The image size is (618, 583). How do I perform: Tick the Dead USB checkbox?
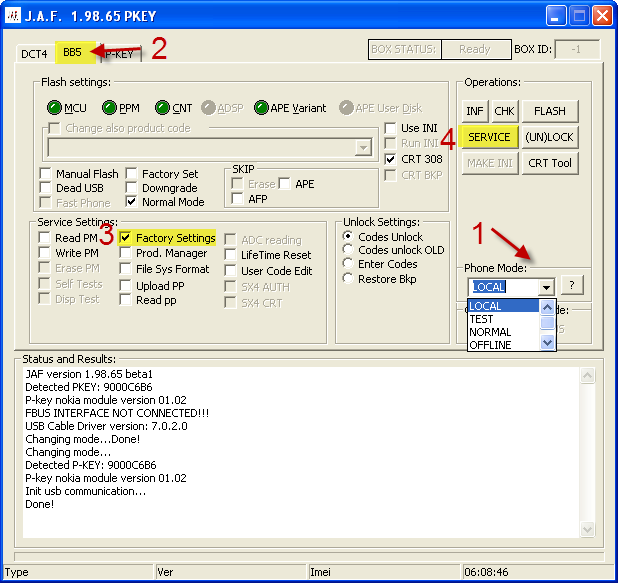[45, 188]
